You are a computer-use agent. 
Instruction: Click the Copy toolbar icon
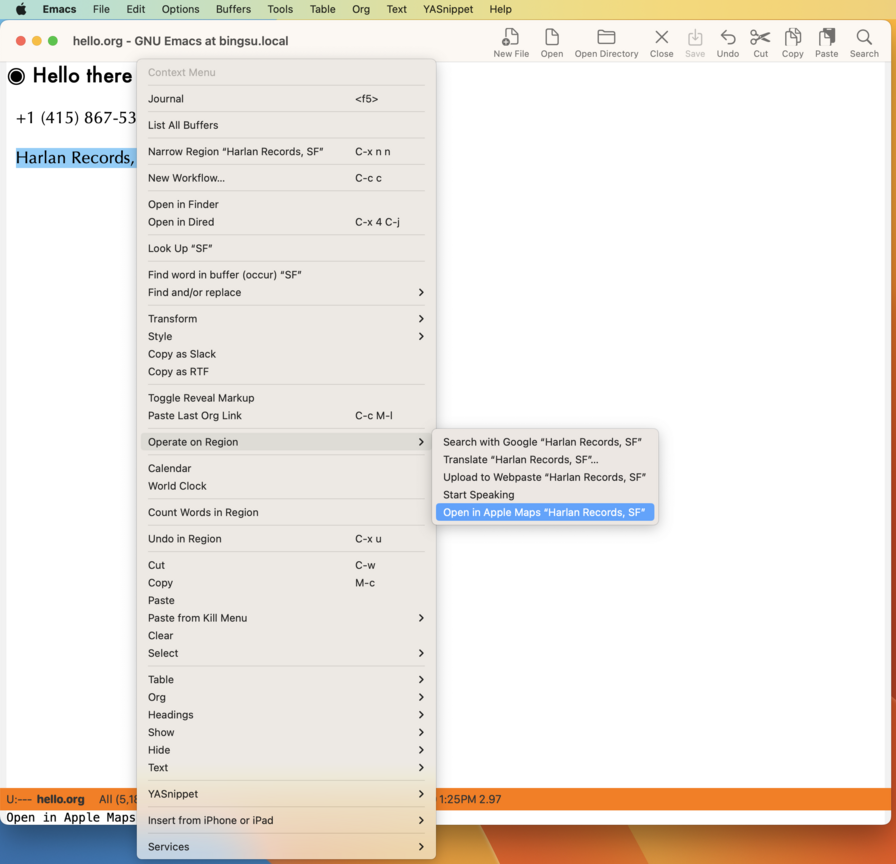click(x=792, y=38)
